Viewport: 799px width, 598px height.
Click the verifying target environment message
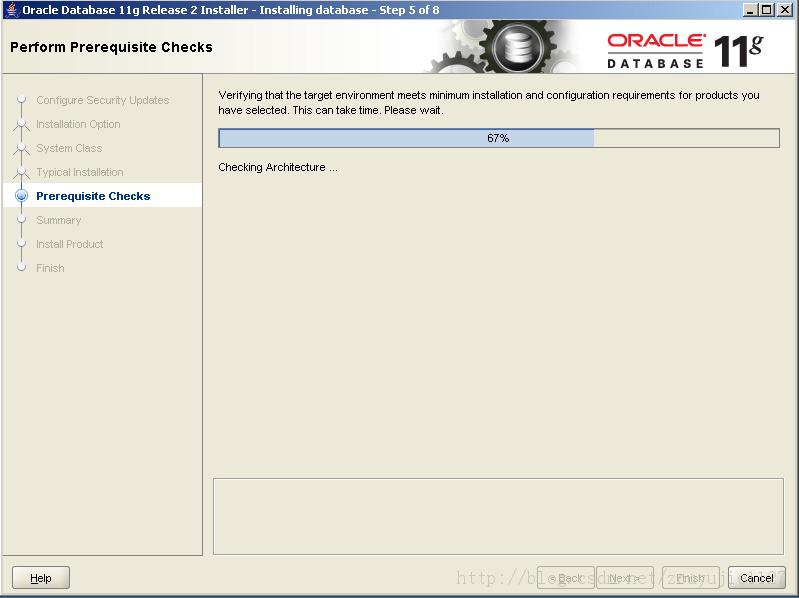coord(489,102)
